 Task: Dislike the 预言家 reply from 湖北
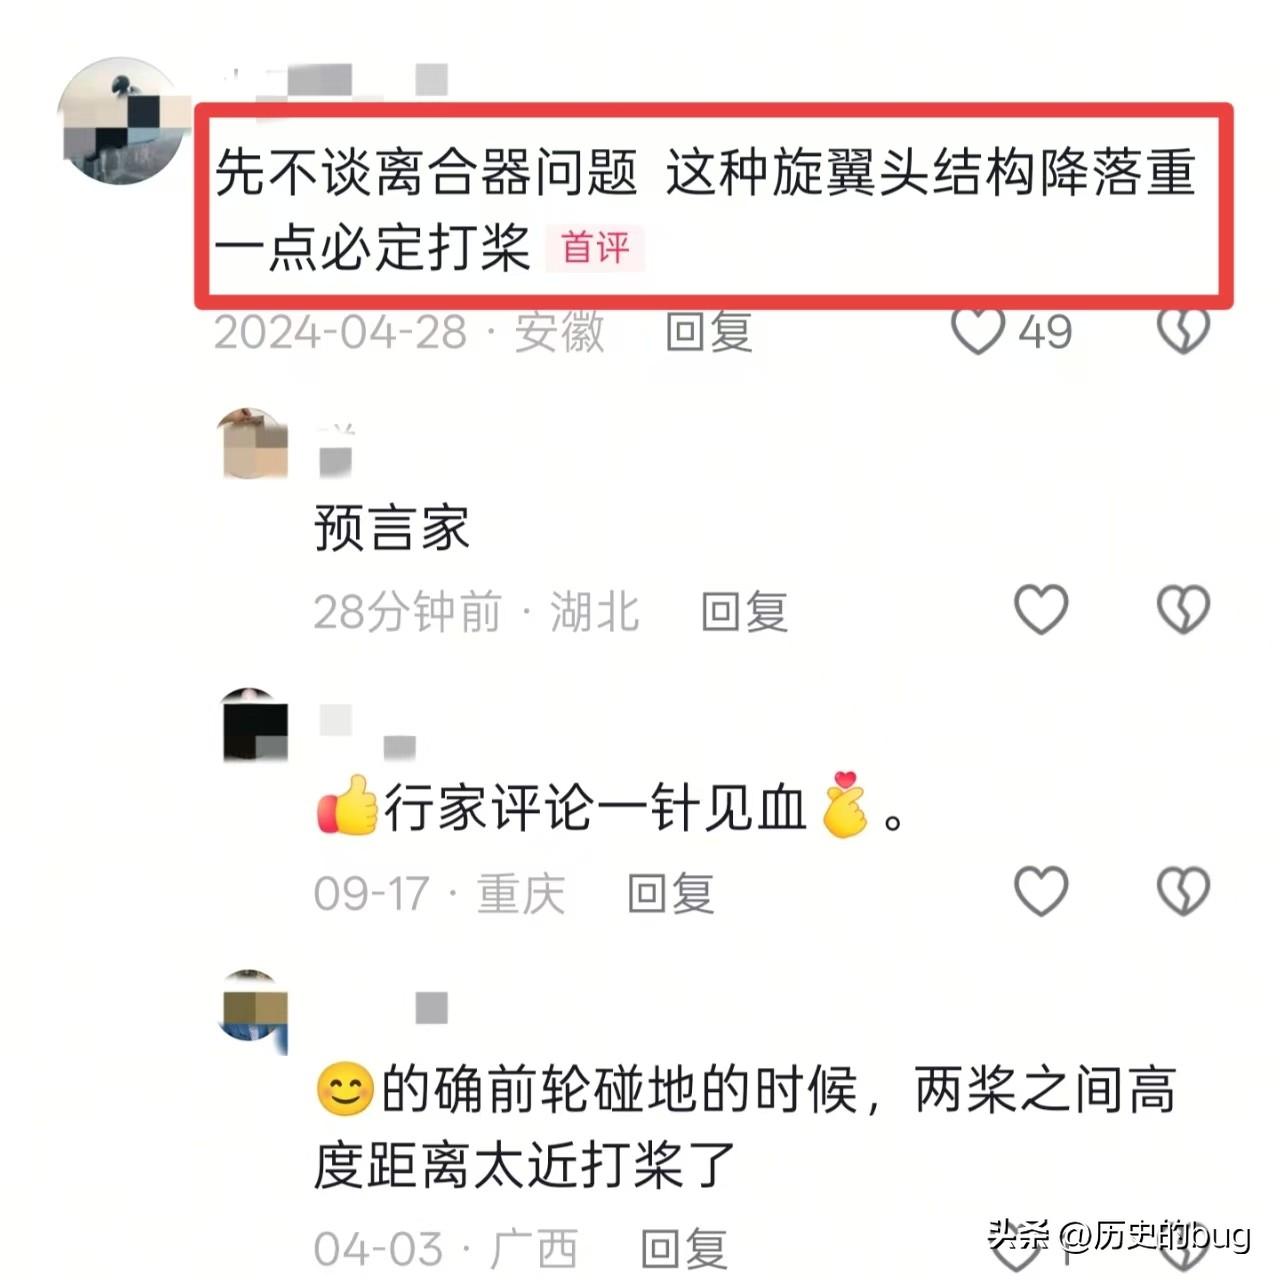(x=1183, y=610)
